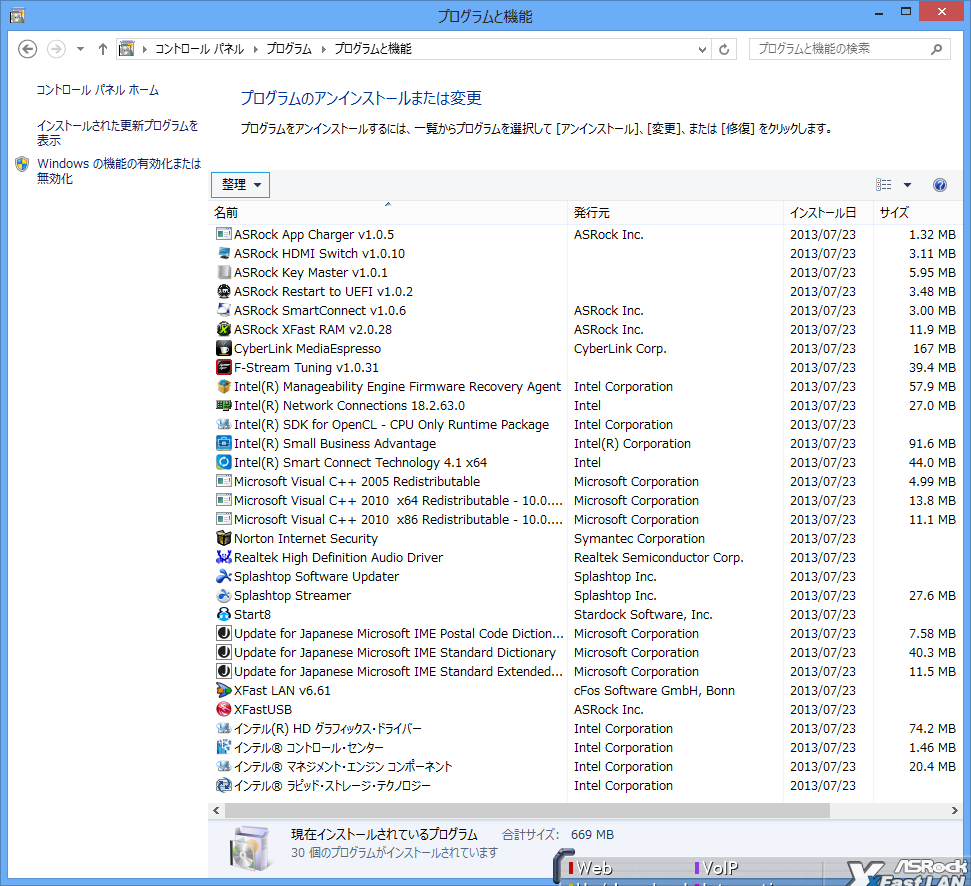Expand chevron after プログラム breadcrumb
The height and width of the screenshot is (886, 971).
click(x=323, y=50)
